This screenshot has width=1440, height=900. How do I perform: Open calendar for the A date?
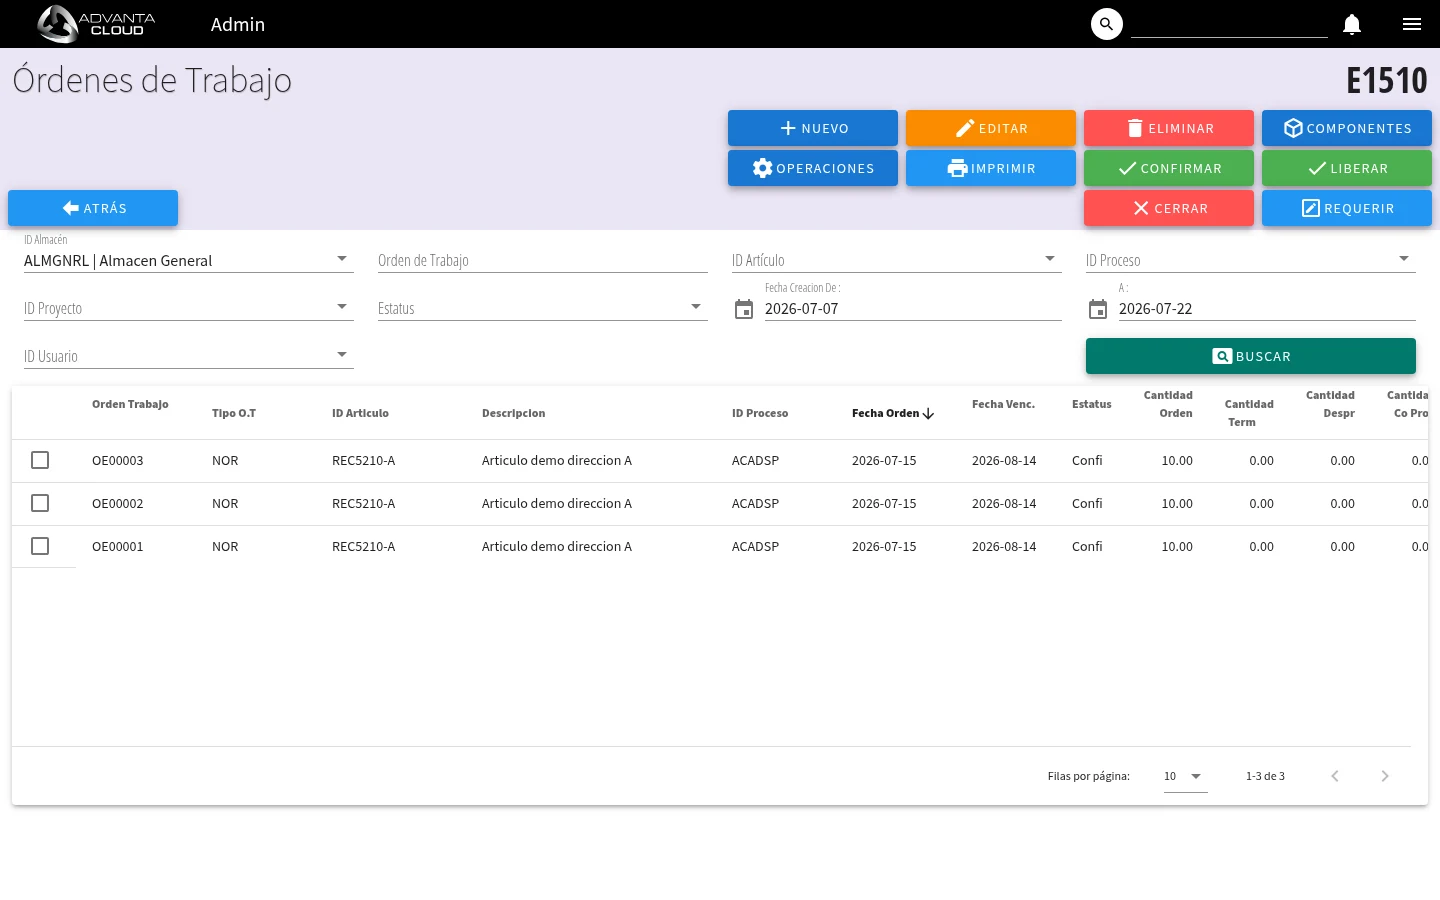point(1098,309)
